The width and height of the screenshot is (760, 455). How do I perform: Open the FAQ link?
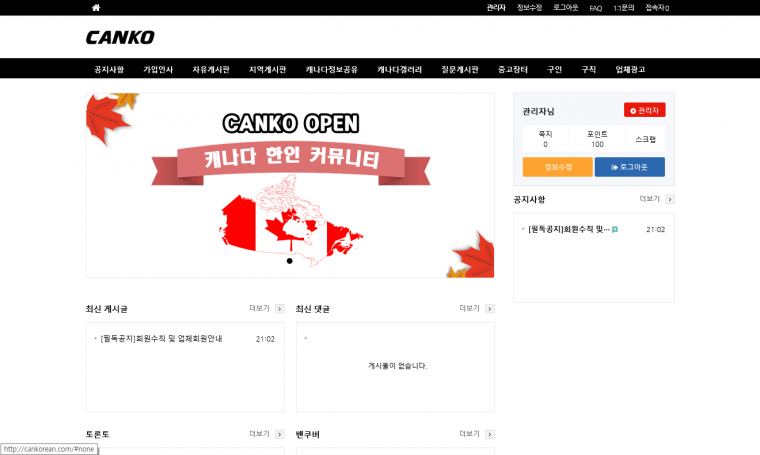pos(596,8)
